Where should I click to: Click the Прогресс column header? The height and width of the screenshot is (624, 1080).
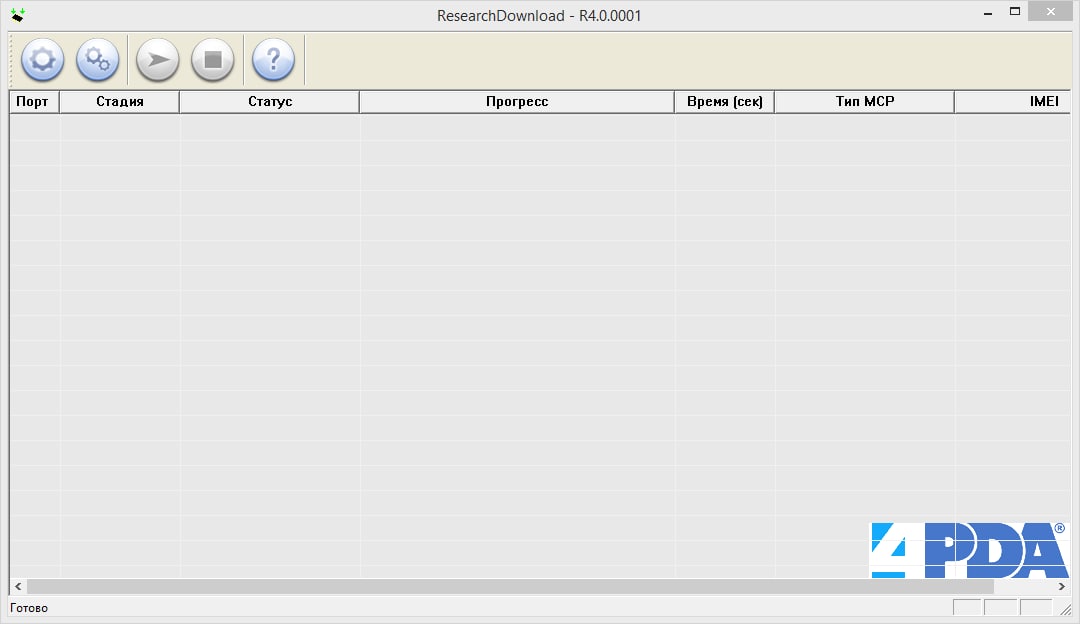pyautogui.click(x=517, y=101)
